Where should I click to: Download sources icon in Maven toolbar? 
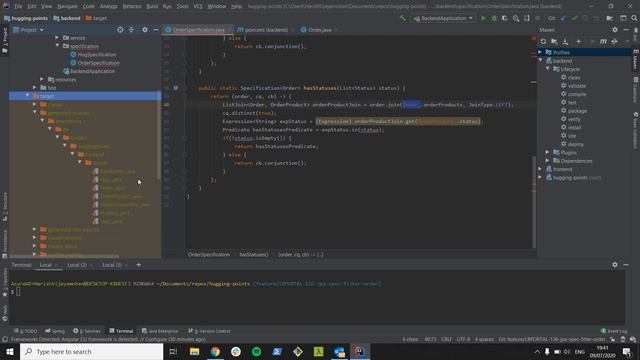pyautogui.click(x=565, y=41)
